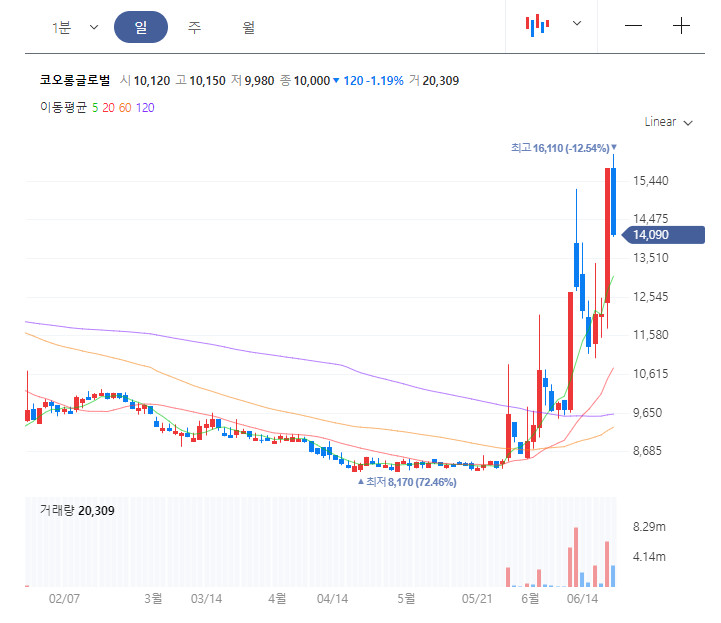721x623 pixels.
Task: Click the 04/14 date axis label
Action: pyautogui.click(x=332, y=599)
